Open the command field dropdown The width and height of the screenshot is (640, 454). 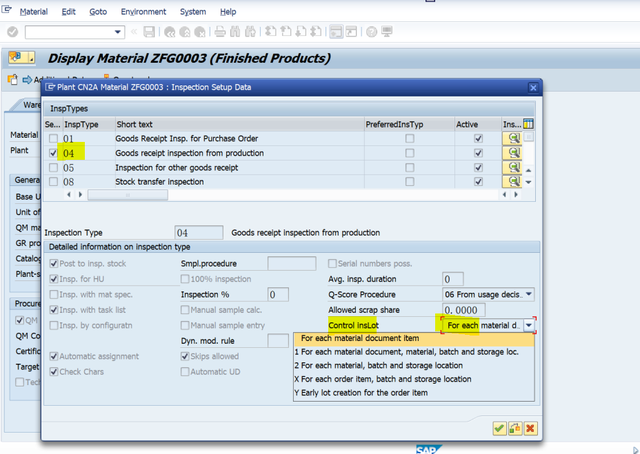[118, 32]
